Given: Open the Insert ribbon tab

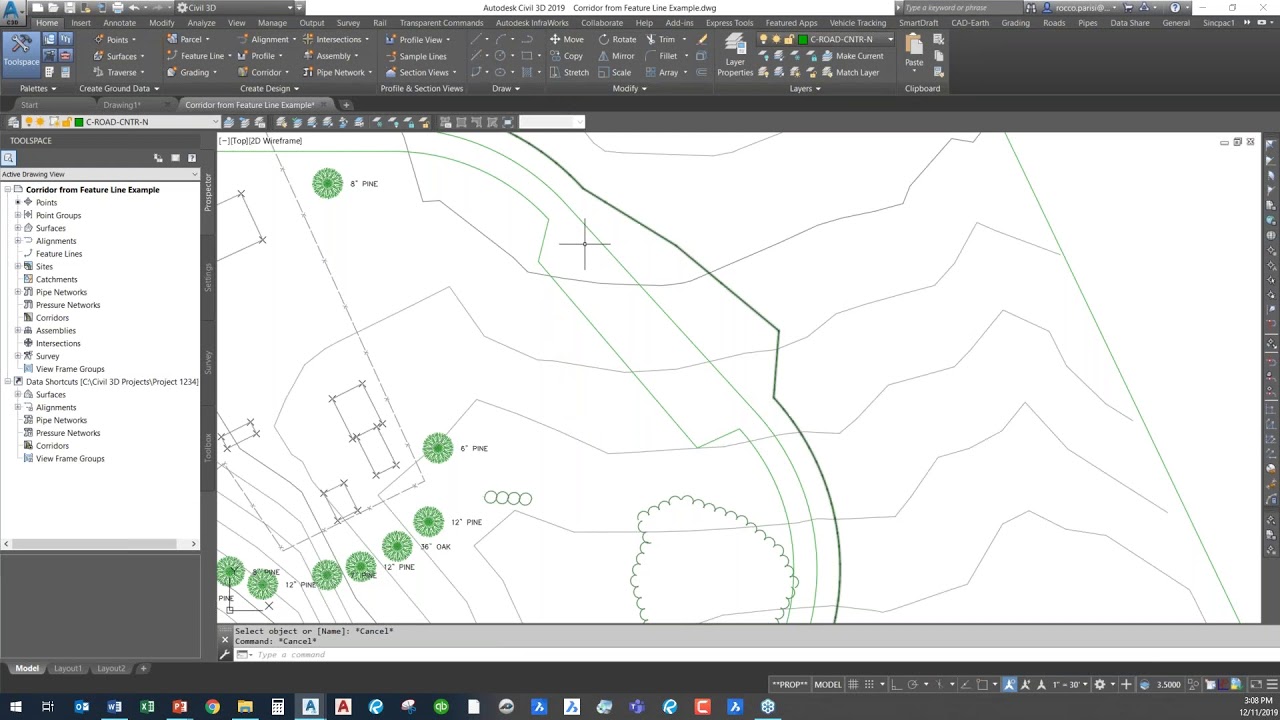Looking at the screenshot, I should [x=81, y=23].
